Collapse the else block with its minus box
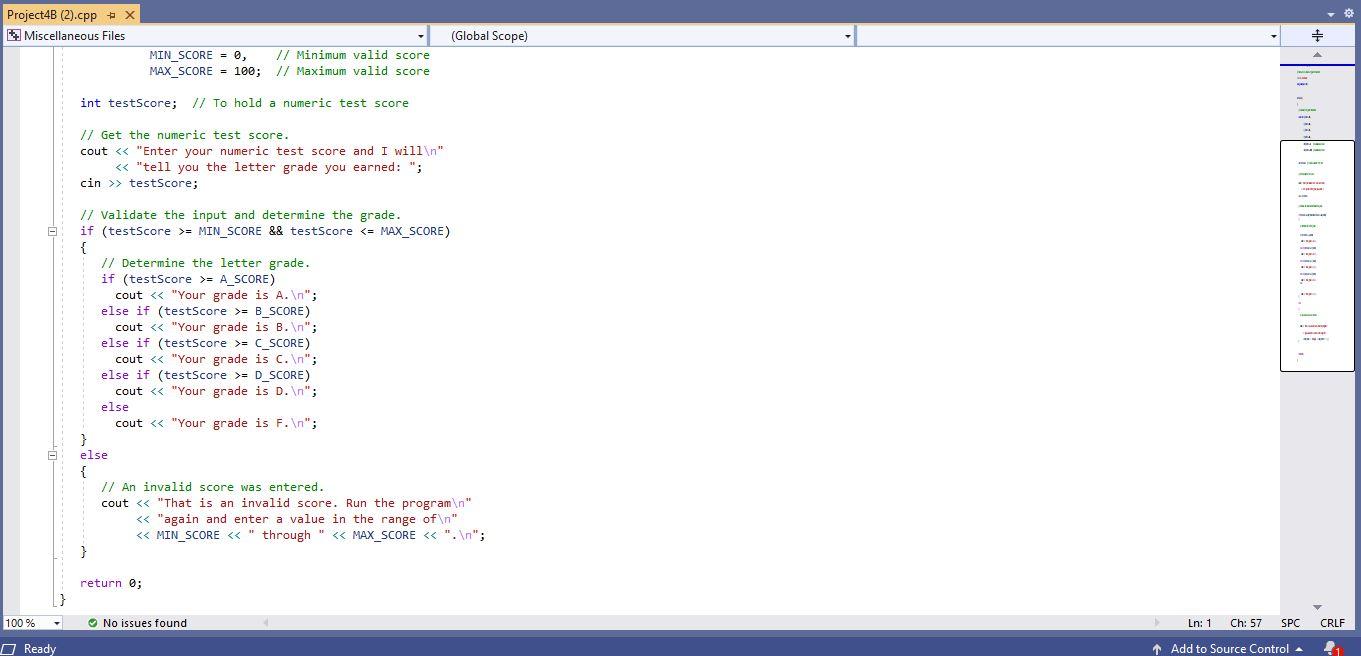This screenshot has width=1361, height=656. click(x=52, y=455)
